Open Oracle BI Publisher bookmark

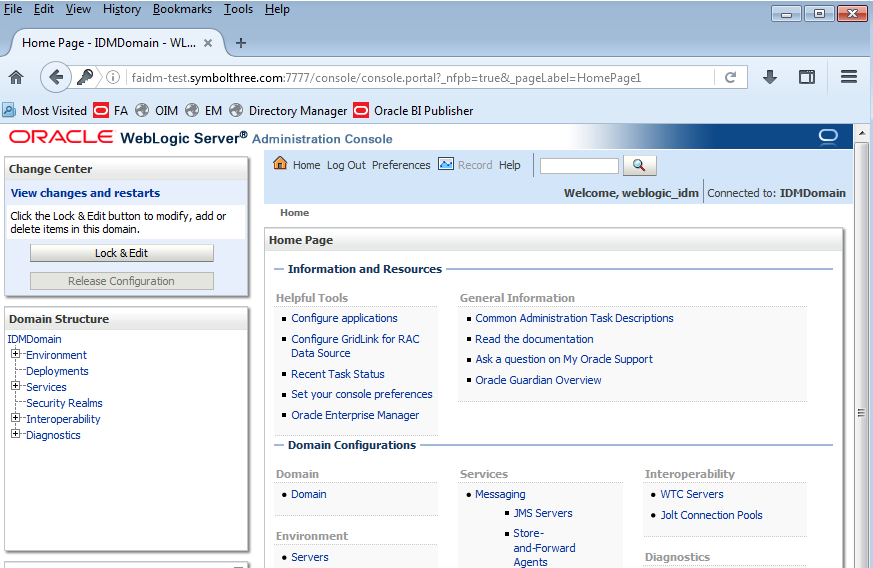click(423, 111)
